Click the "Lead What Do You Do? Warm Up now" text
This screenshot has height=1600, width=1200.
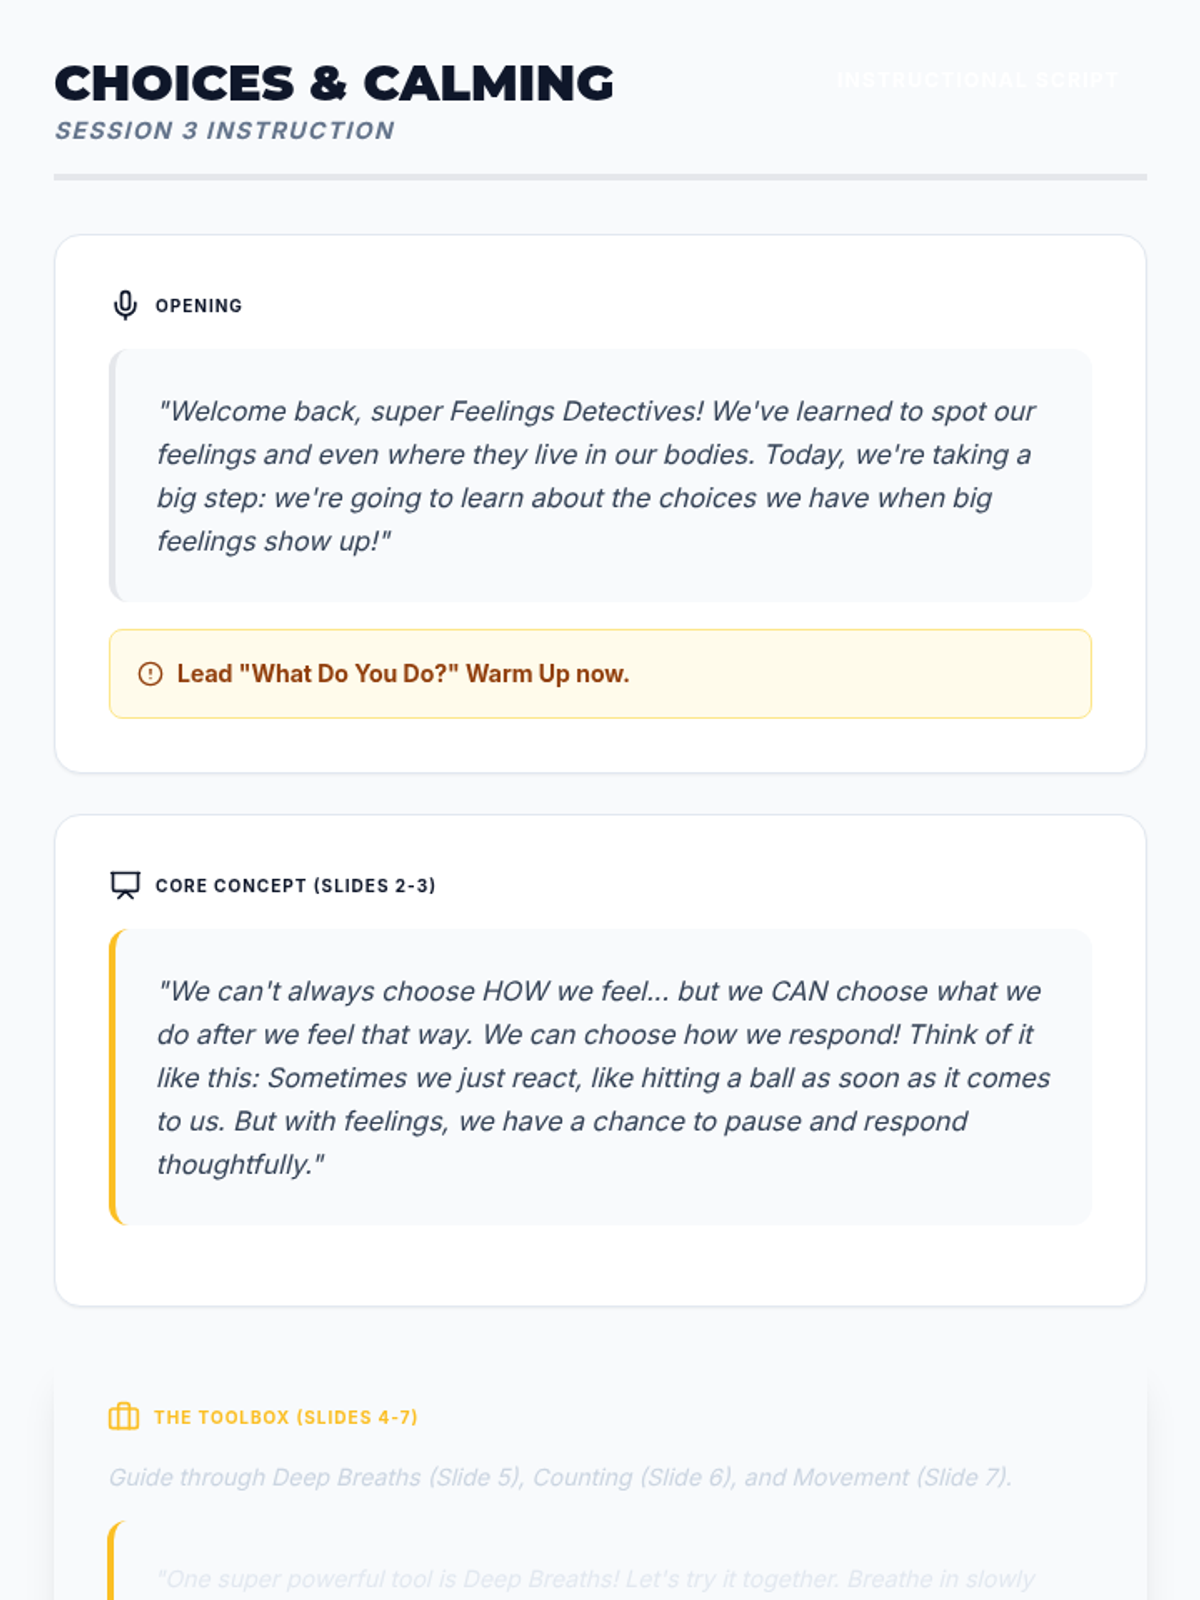click(403, 674)
